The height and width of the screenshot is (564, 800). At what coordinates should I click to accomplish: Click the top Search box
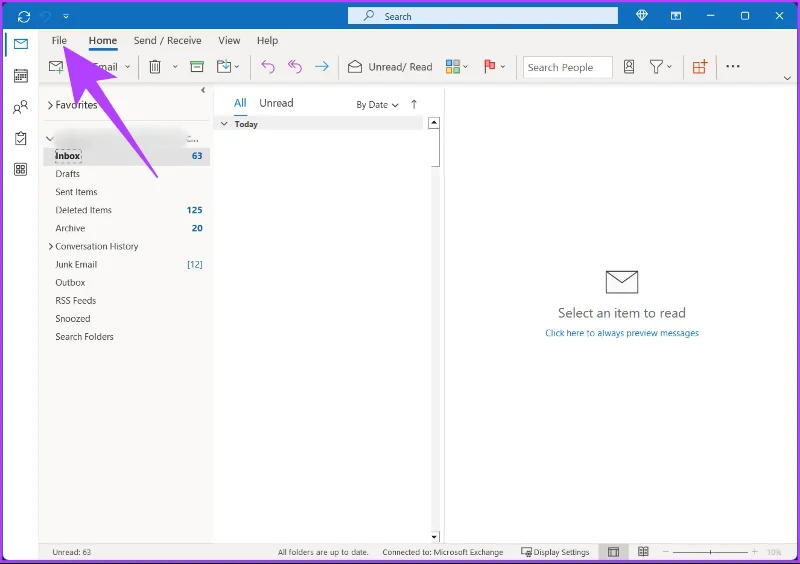click(483, 16)
